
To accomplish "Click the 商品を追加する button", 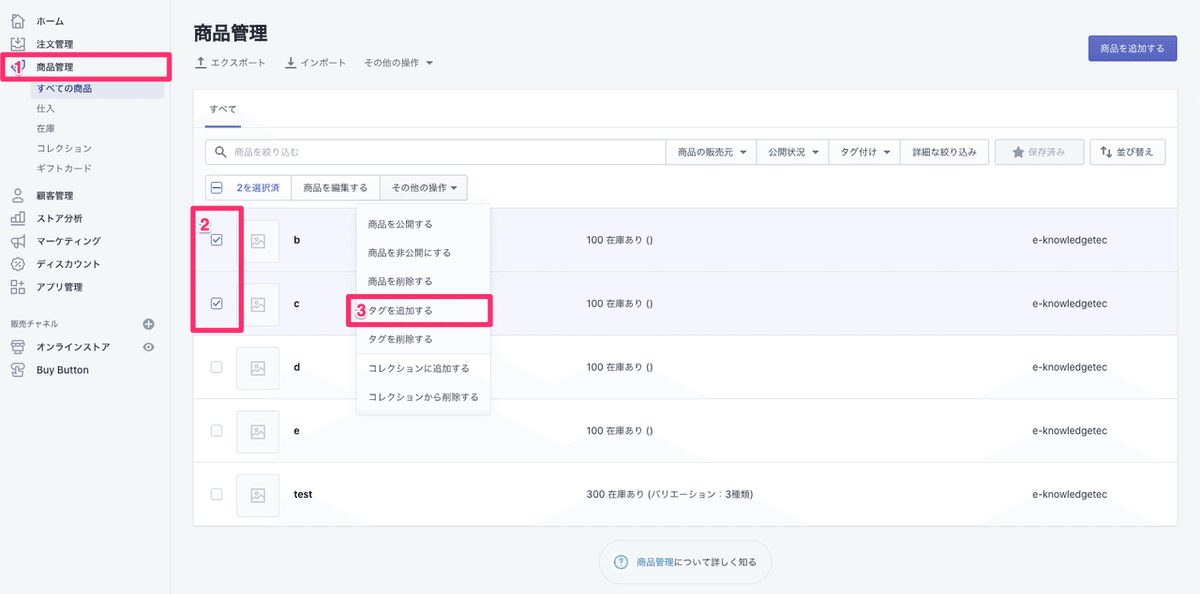I will [x=1132, y=48].
